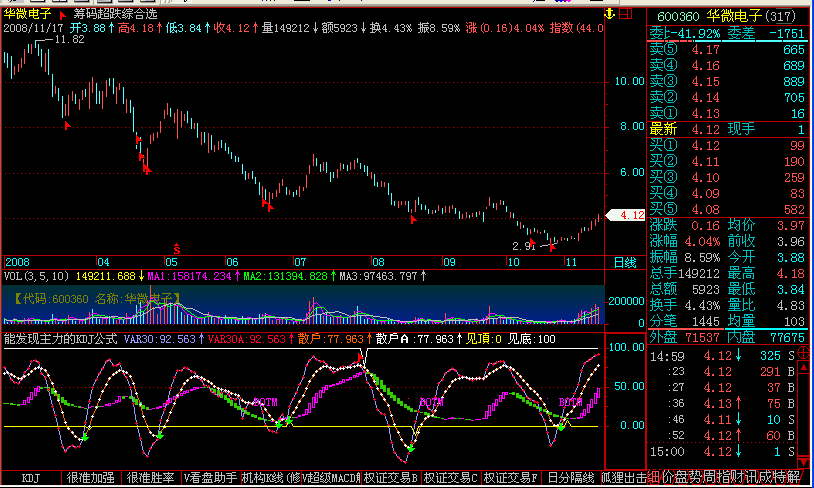Image resolution: width=814 pixels, height=488 pixels.
Task: Click the 卖① 4.13 ask row
Action: 727,114
